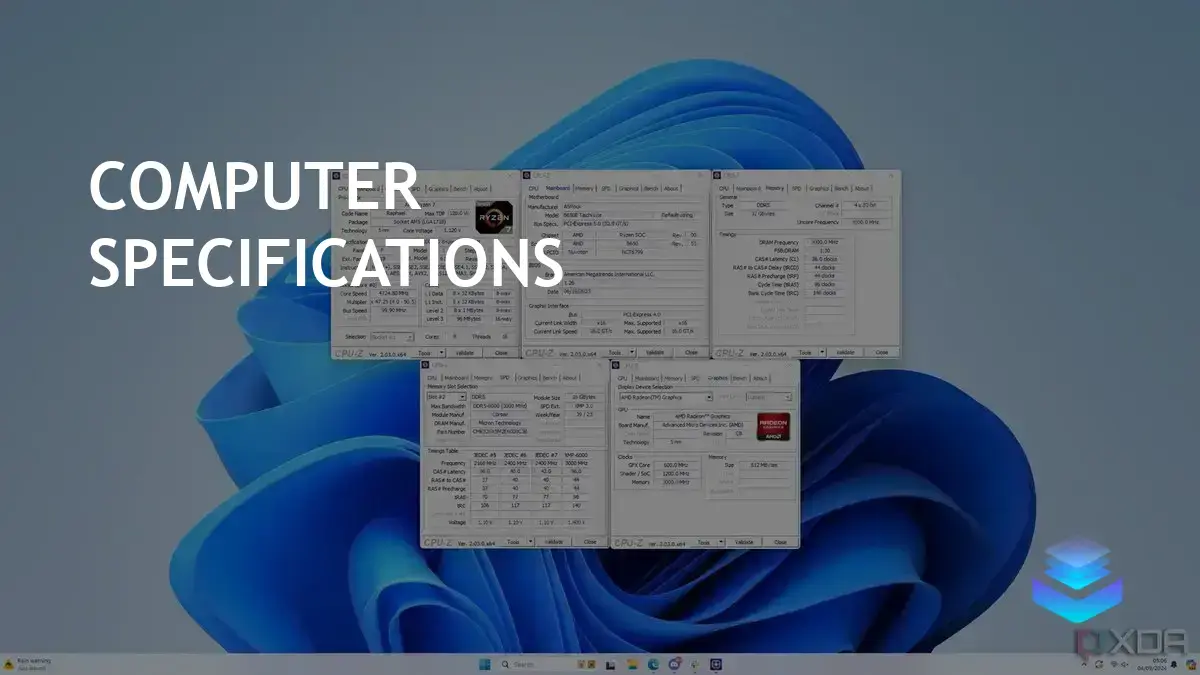Click the Level 3 96 MBytes cache value
This screenshot has height=675, width=1200.
(x=469, y=319)
